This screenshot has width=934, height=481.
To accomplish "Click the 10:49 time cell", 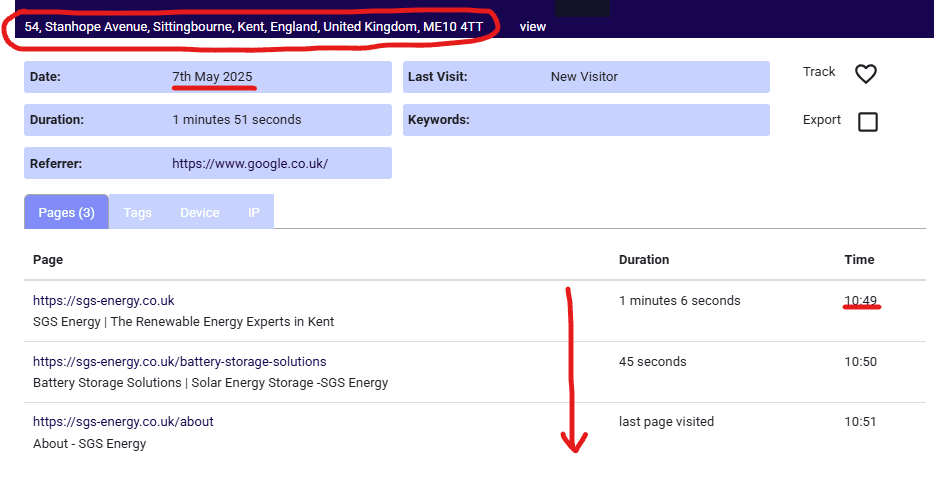I will tap(860, 301).
